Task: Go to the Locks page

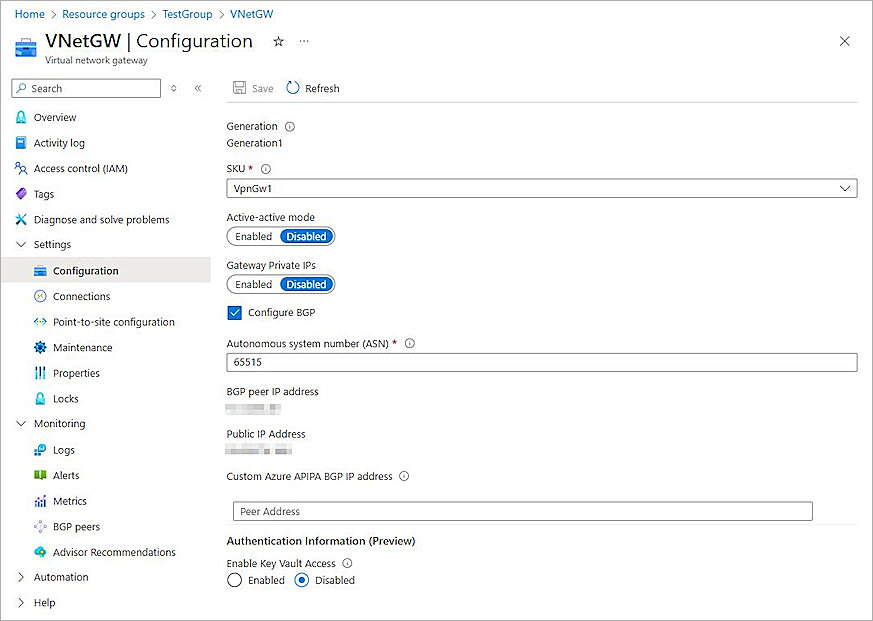Action: tap(64, 398)
